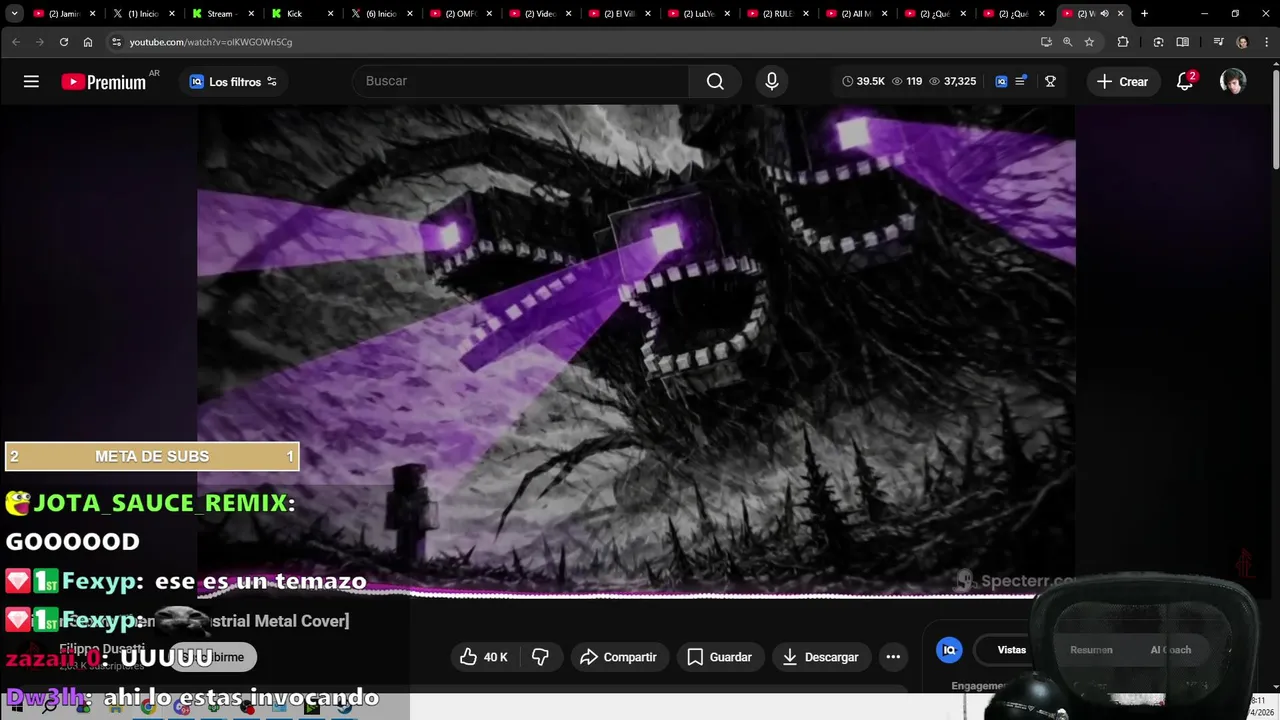Click the install app icon in address bar

(1046, 42)
